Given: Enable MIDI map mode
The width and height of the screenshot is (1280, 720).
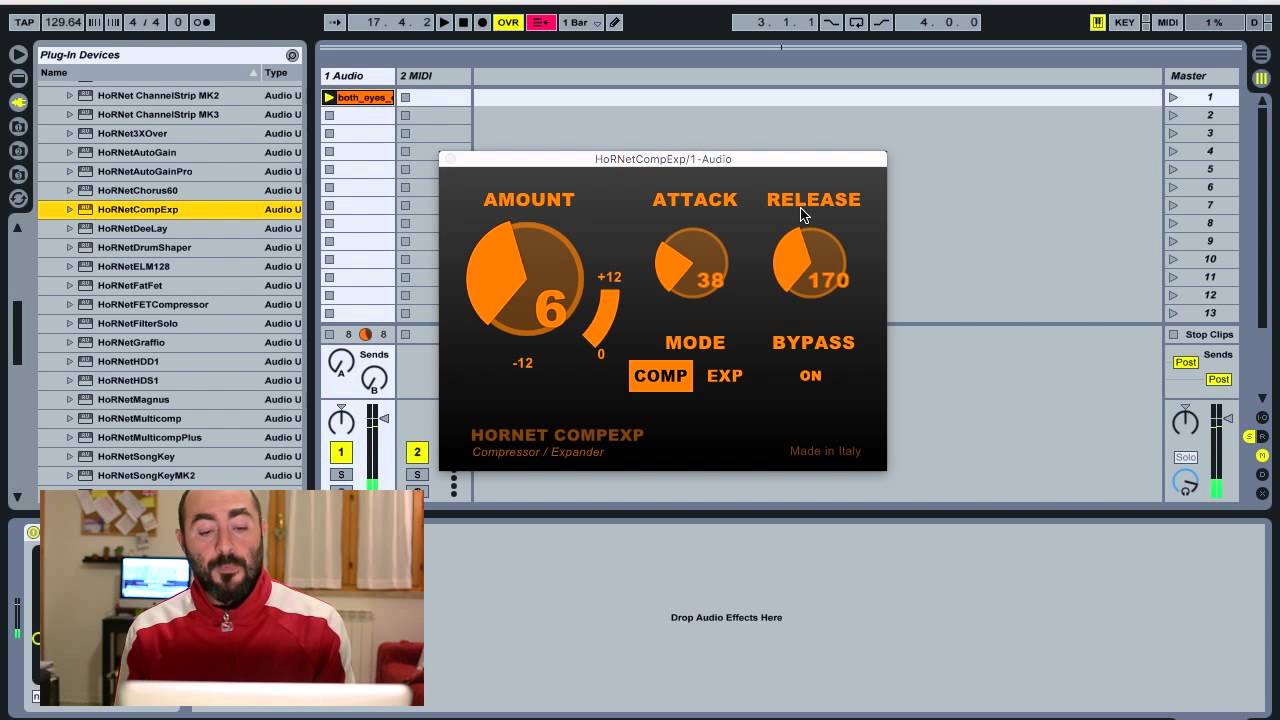Looking at the screenshot, I should point(1167,22).
